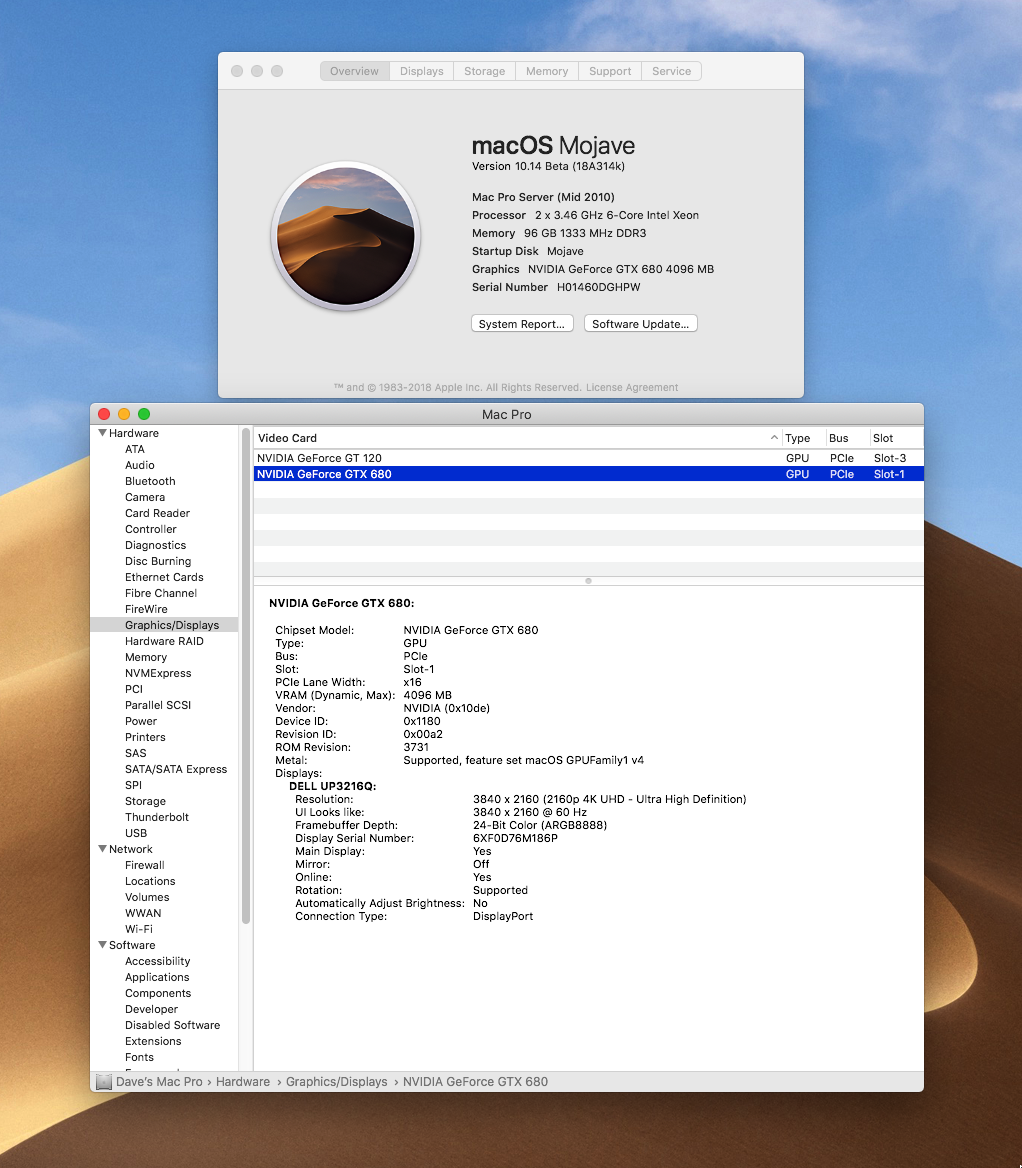This screenshot has width=1022, height=1168.
Task: Select Card Reader in the sidebar
Action: pos(157,513)
